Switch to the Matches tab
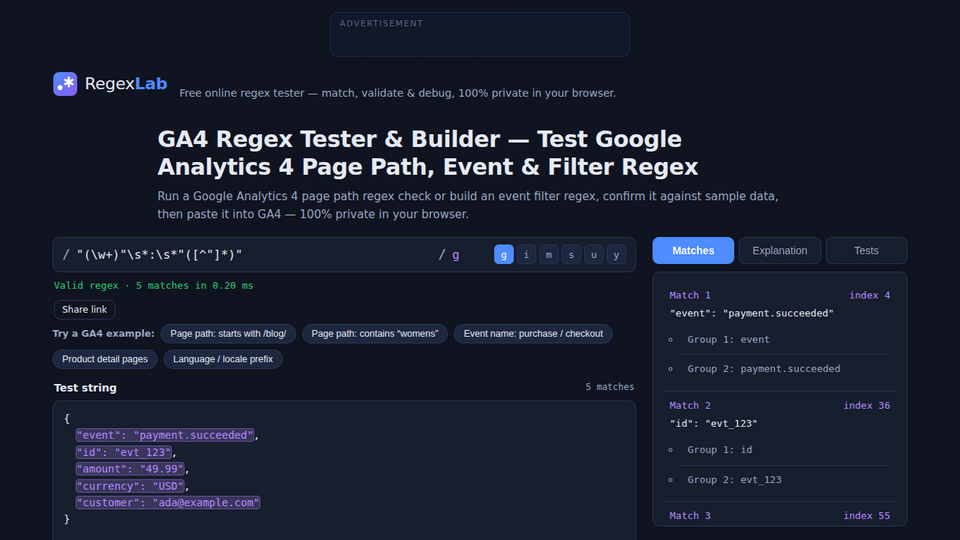The width and height of the screenshot is (960, 540). (693, 250)
